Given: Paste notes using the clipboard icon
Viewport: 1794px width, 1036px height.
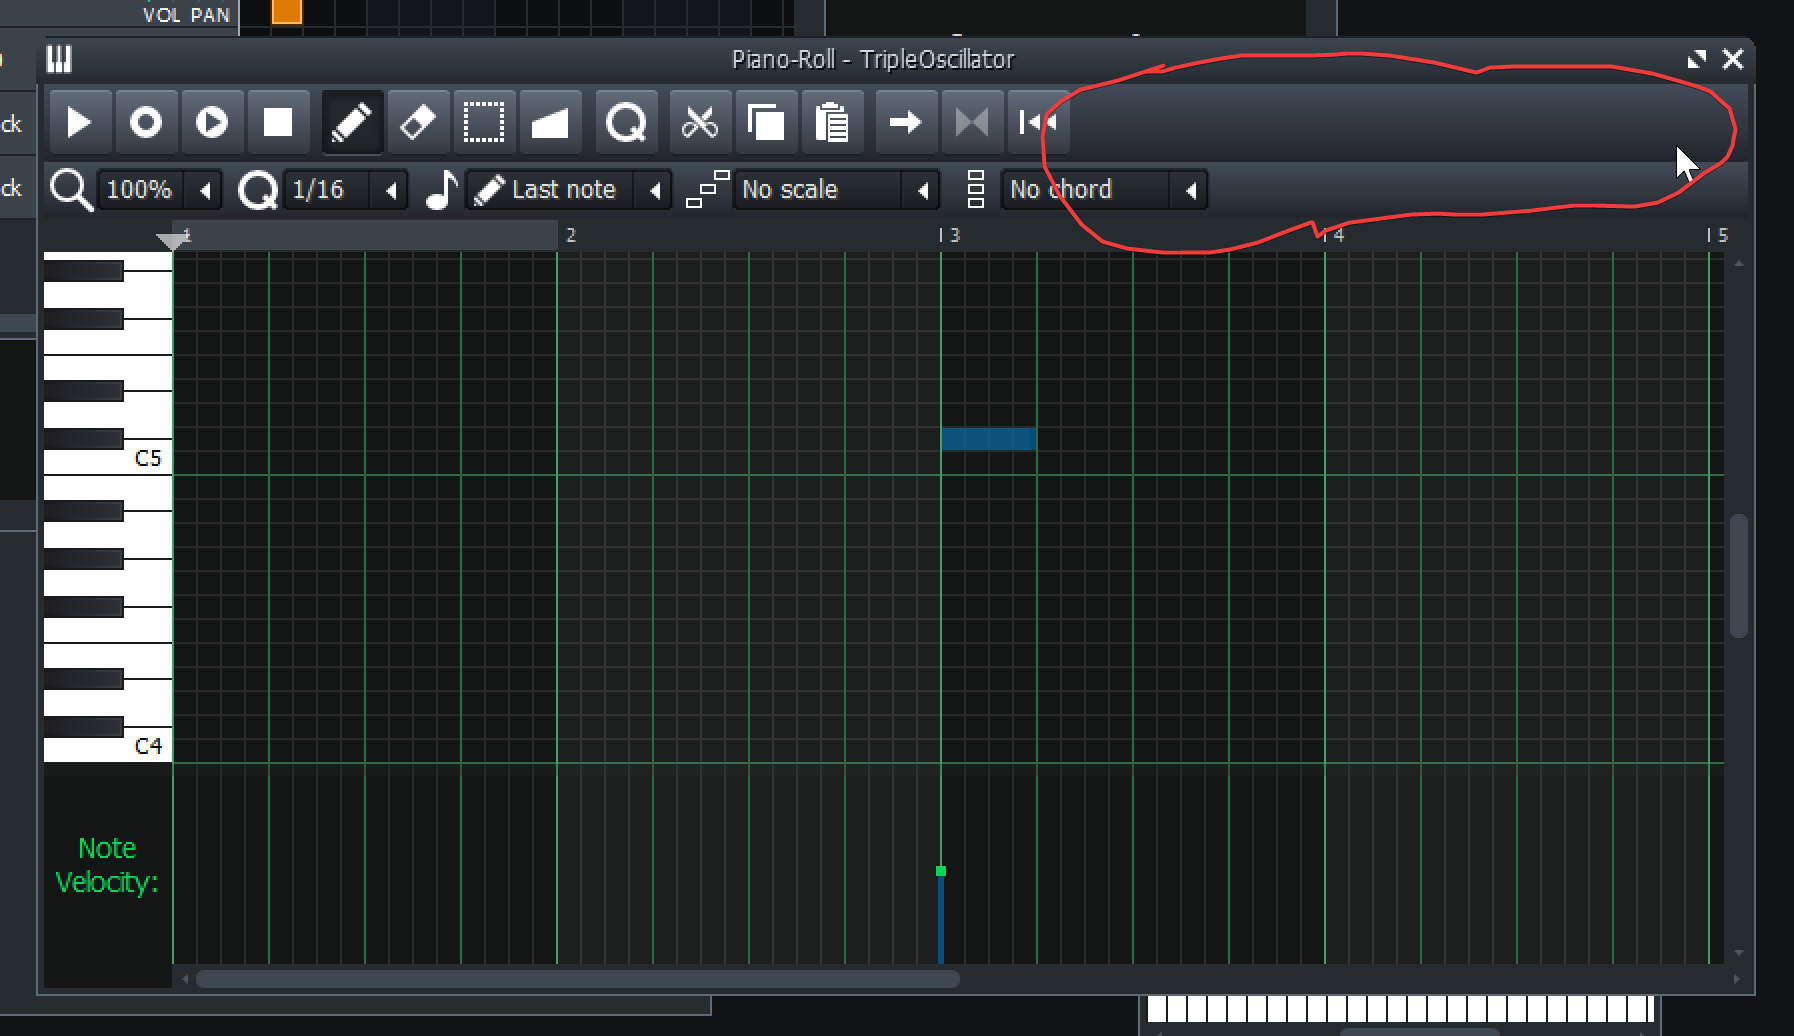Looking at the screenshot, I should click(832, 122).
